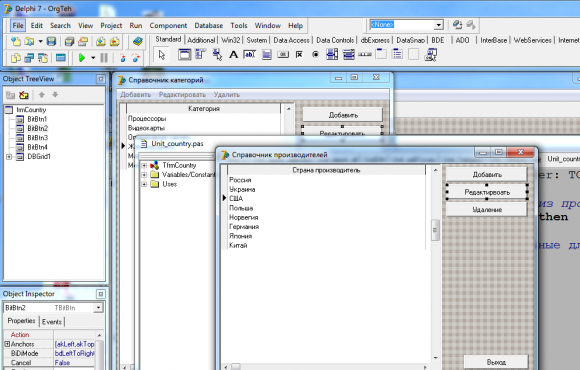
Task: Expand the DBGrid1 tree node
Action: click(9, 157)
